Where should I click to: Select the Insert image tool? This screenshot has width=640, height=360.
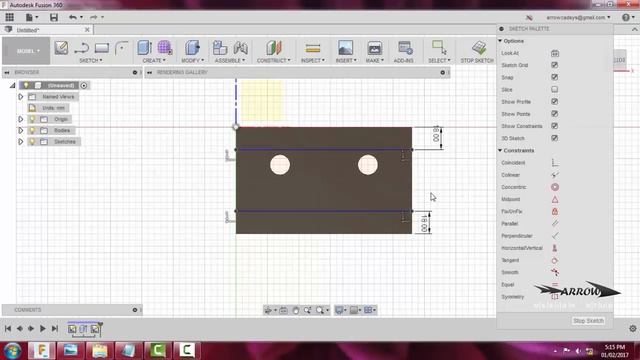(x=345, y=48)
